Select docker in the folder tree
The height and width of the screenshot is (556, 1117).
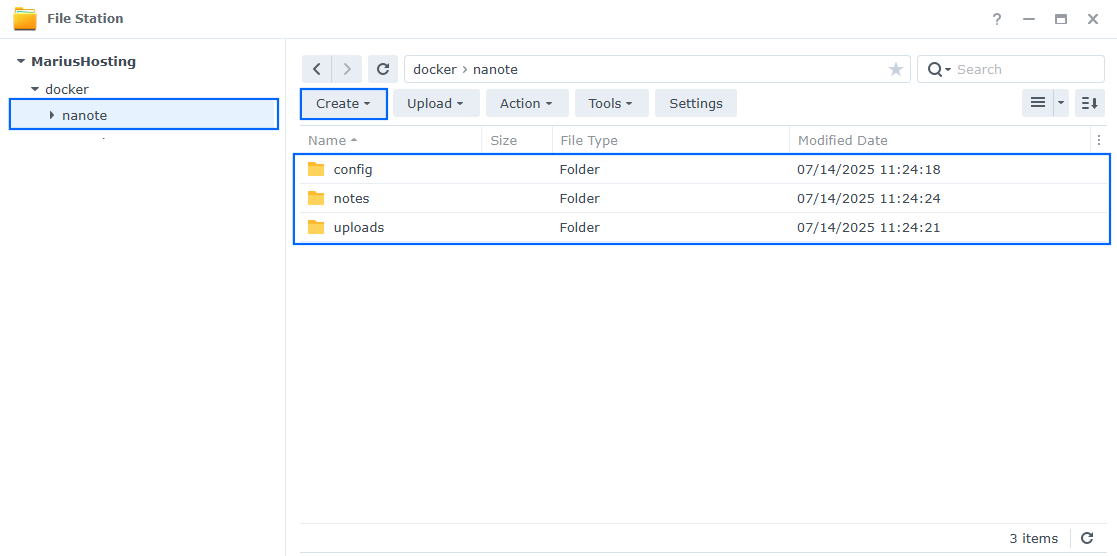[67, 90]
